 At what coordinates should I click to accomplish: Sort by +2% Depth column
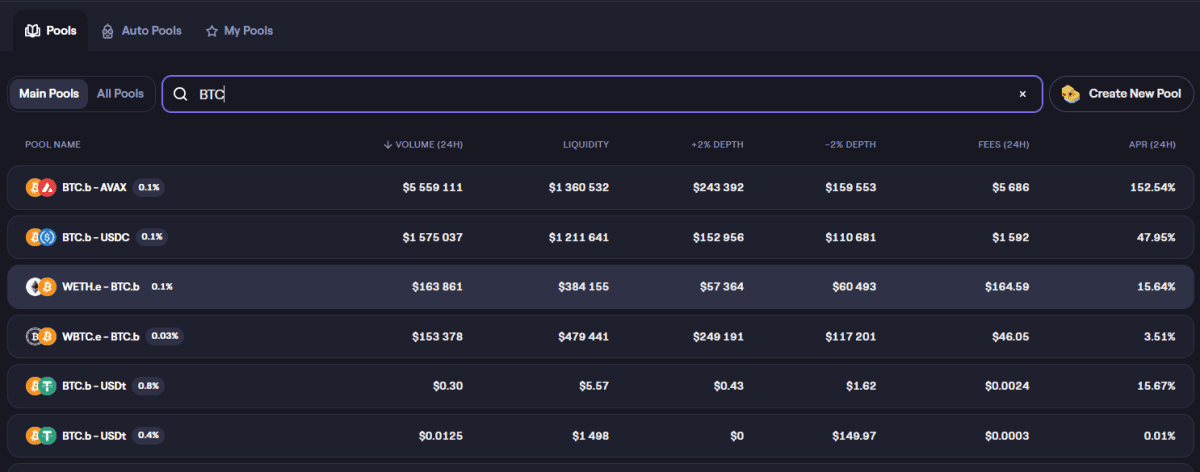pos(717,145)
